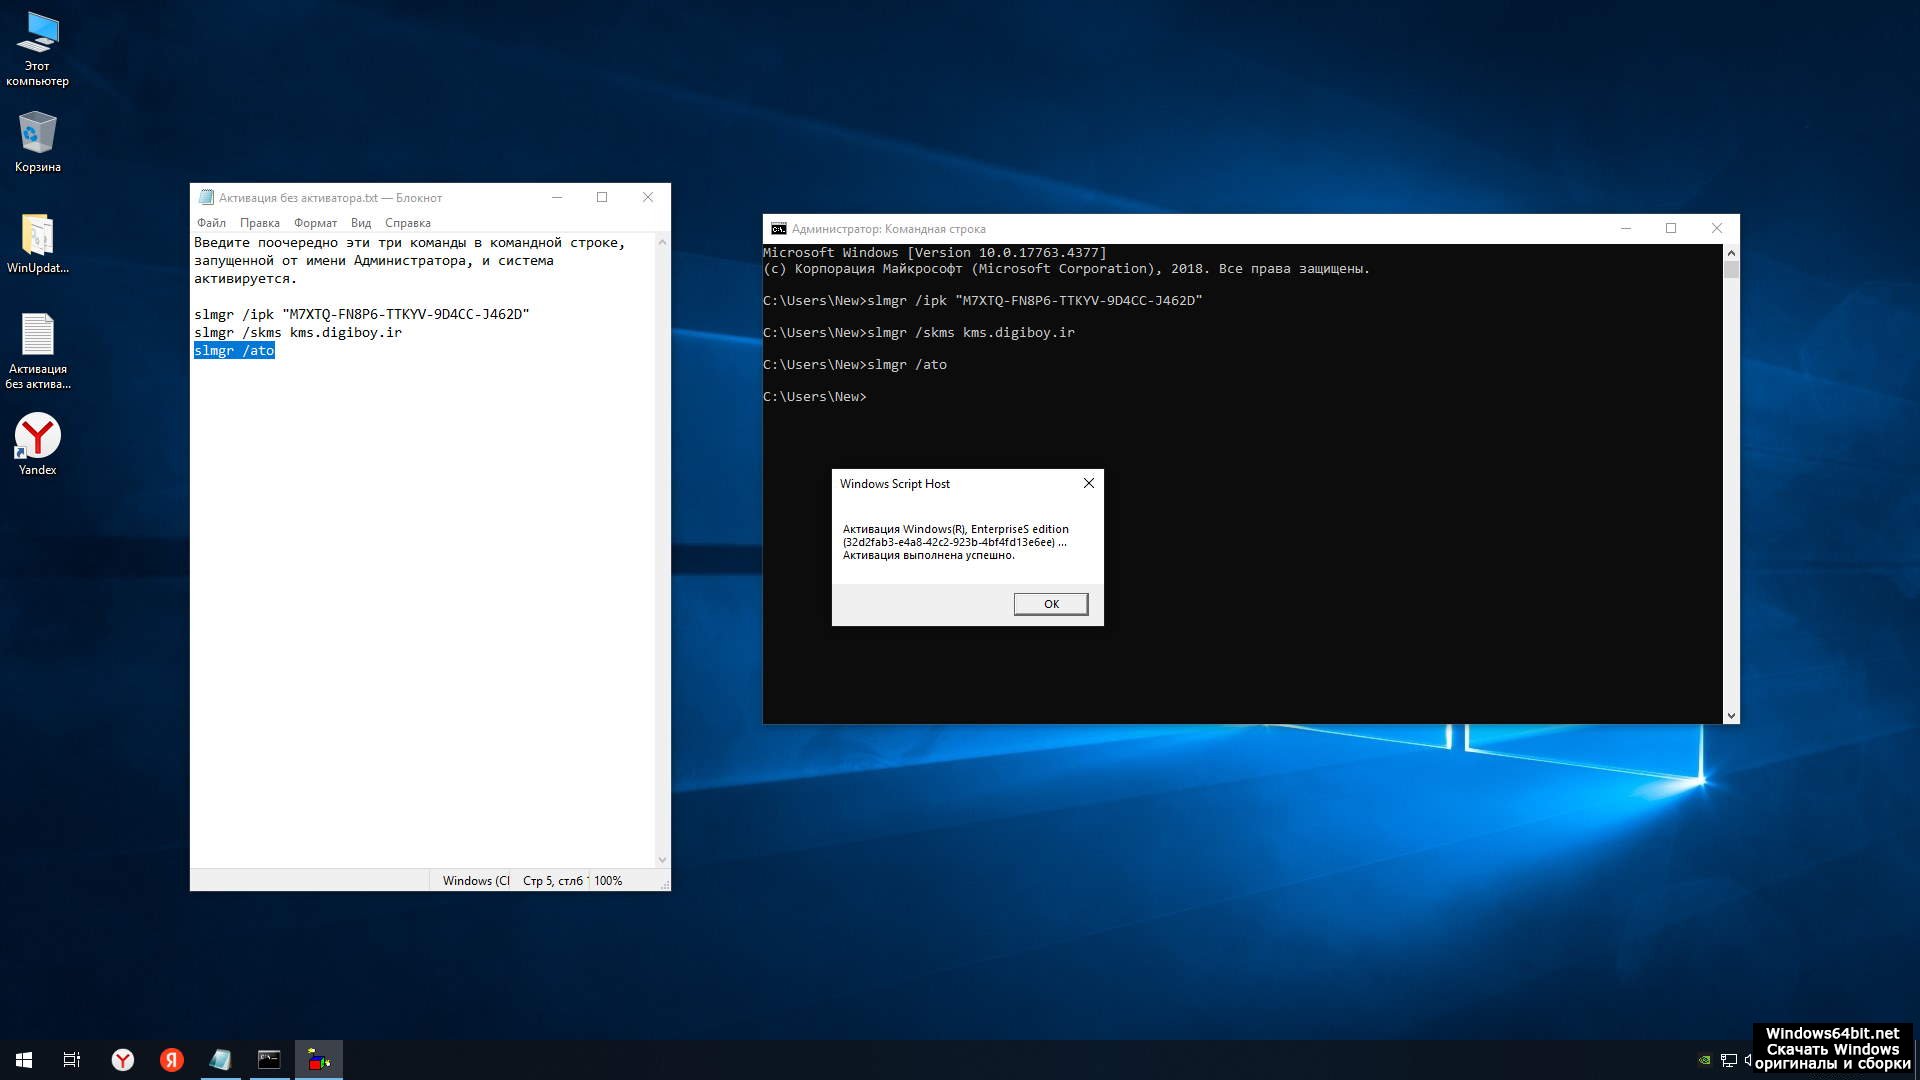Close the Windows Script Host dialog
Screen dimensions: 1920x1080
tap(1088, 483)
